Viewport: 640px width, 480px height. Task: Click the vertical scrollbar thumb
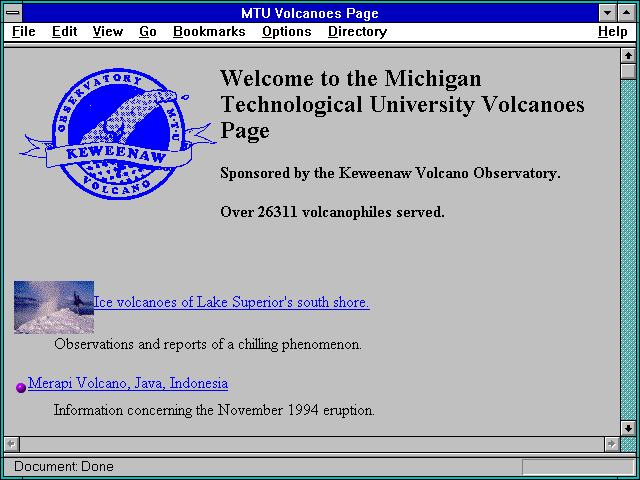click(x=628, y=71)
